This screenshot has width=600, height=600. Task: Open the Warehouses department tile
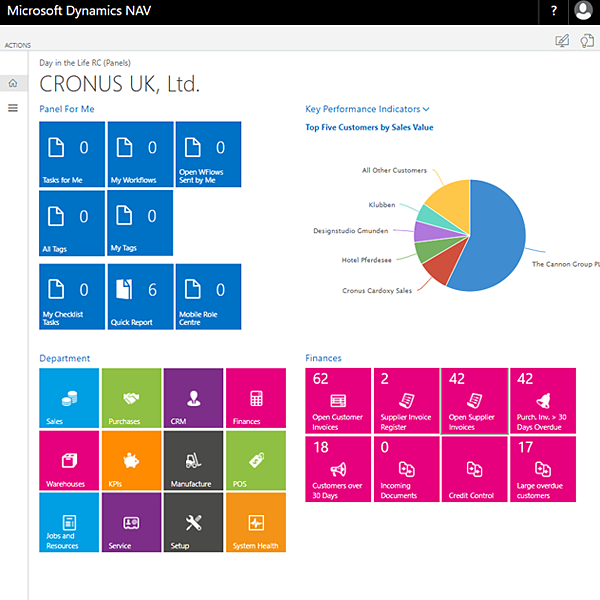(x=70, y=460)
